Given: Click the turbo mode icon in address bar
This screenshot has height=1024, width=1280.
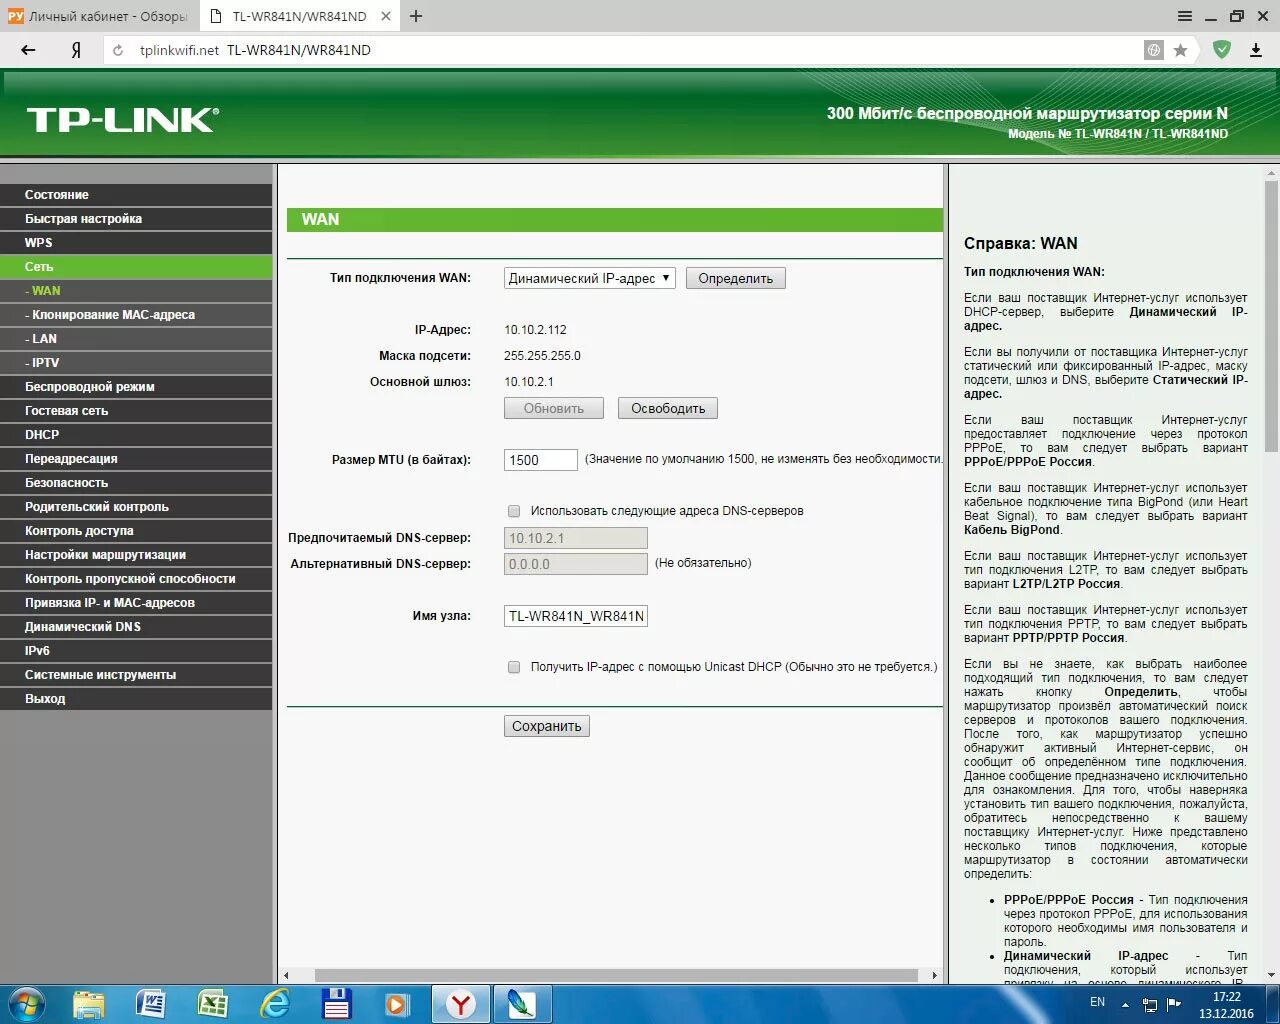Looking at the screenshot, I should click(1154, 50).
